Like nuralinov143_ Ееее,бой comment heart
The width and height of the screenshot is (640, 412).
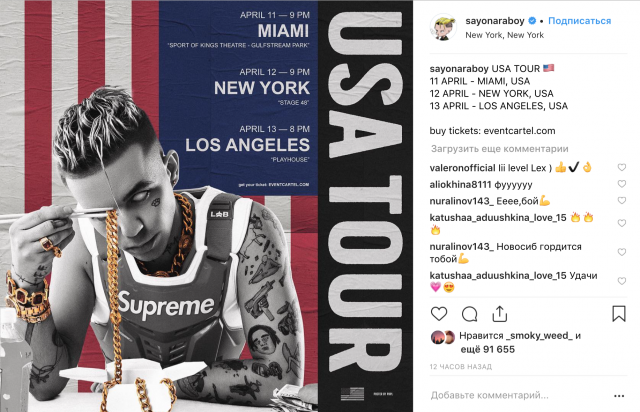pos(622,200)
